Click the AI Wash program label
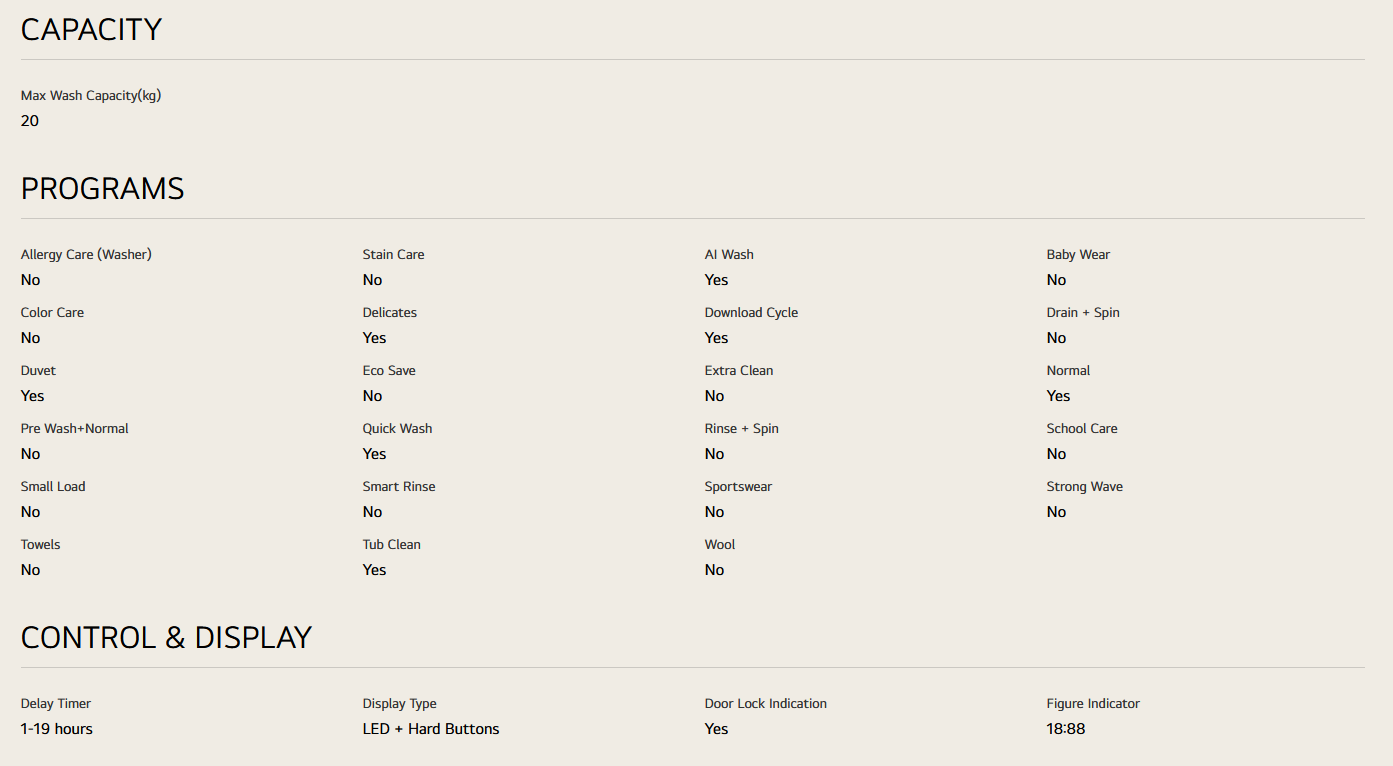 click(729, 255)
